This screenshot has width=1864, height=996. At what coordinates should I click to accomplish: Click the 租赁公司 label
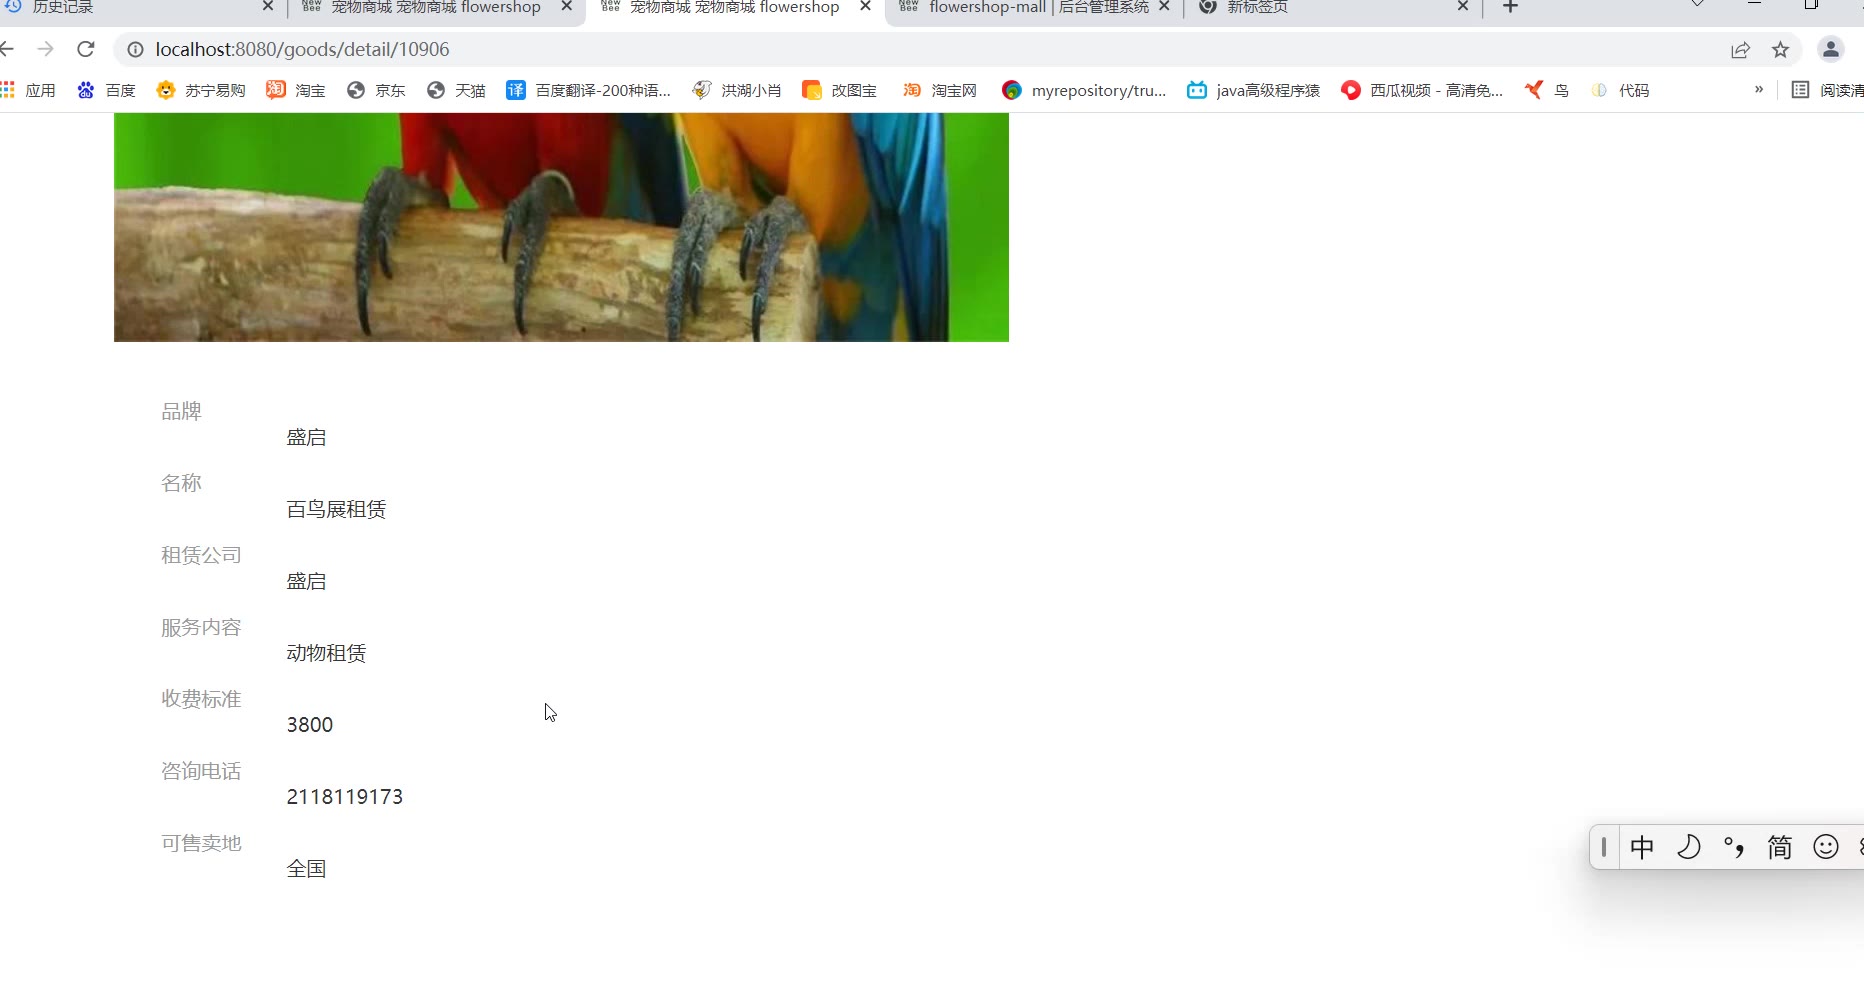[x=201, y=556]
